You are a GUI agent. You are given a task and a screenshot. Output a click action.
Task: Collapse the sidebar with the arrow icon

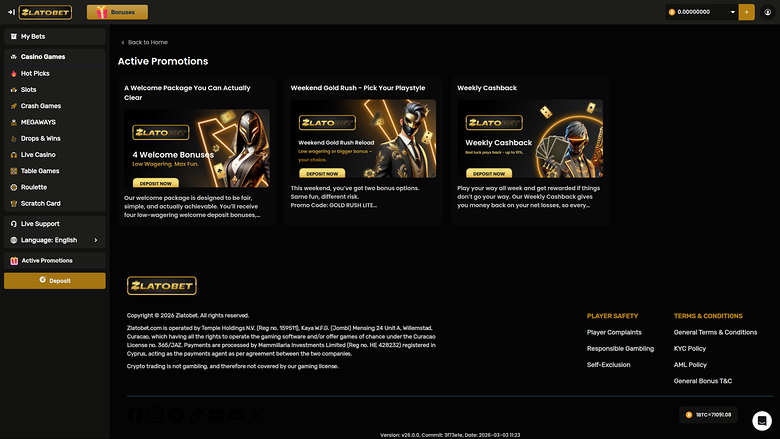11,12
